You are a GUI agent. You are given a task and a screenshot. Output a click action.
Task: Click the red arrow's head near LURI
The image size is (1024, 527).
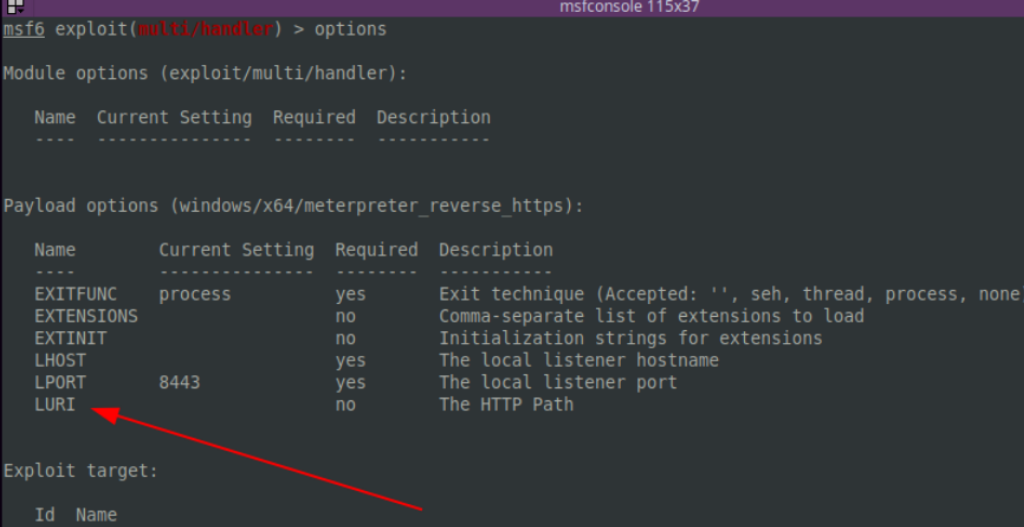coord(100,412)
